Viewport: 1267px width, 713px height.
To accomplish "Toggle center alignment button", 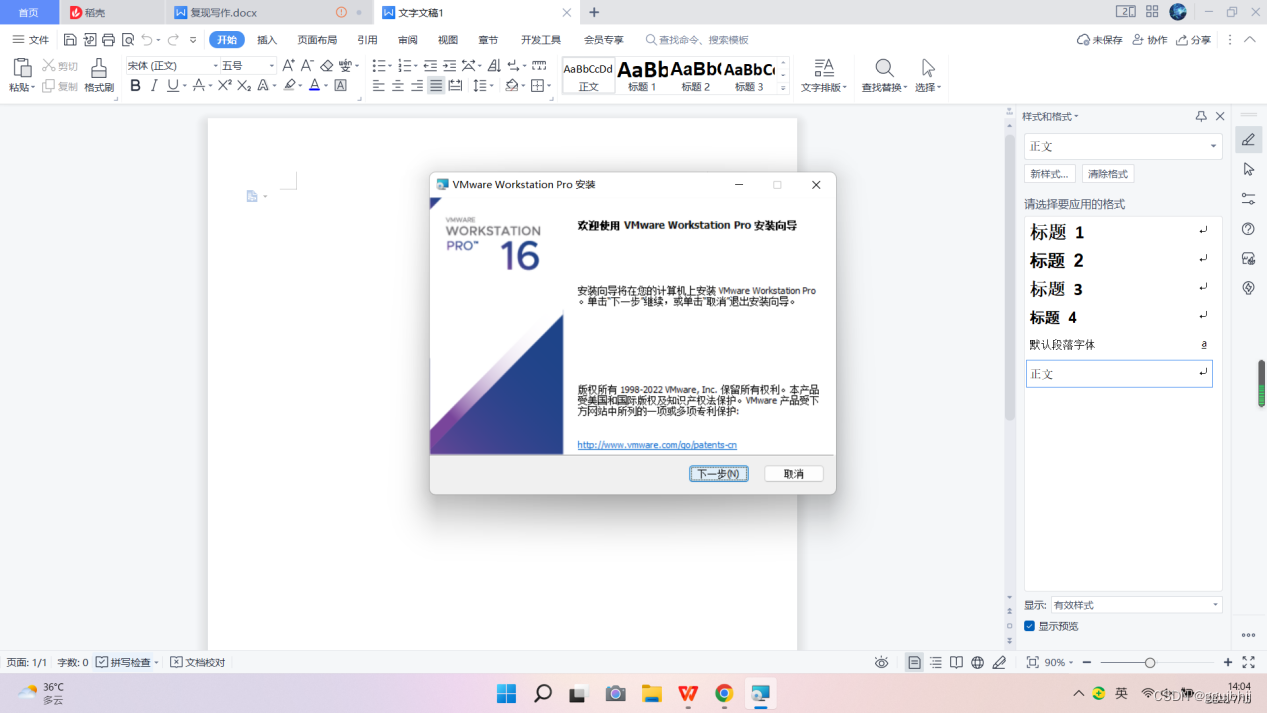I will pos(398,86).
